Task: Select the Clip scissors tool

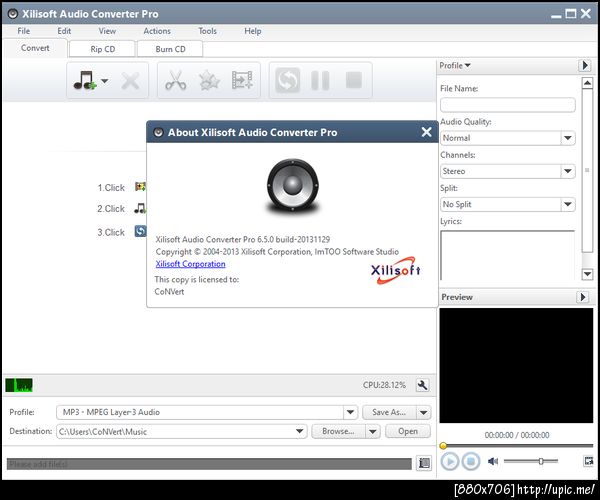Action: 176,80
